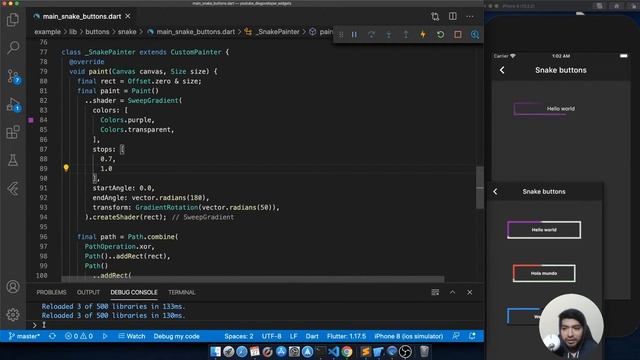Clear the debug console output

point(435,292)
